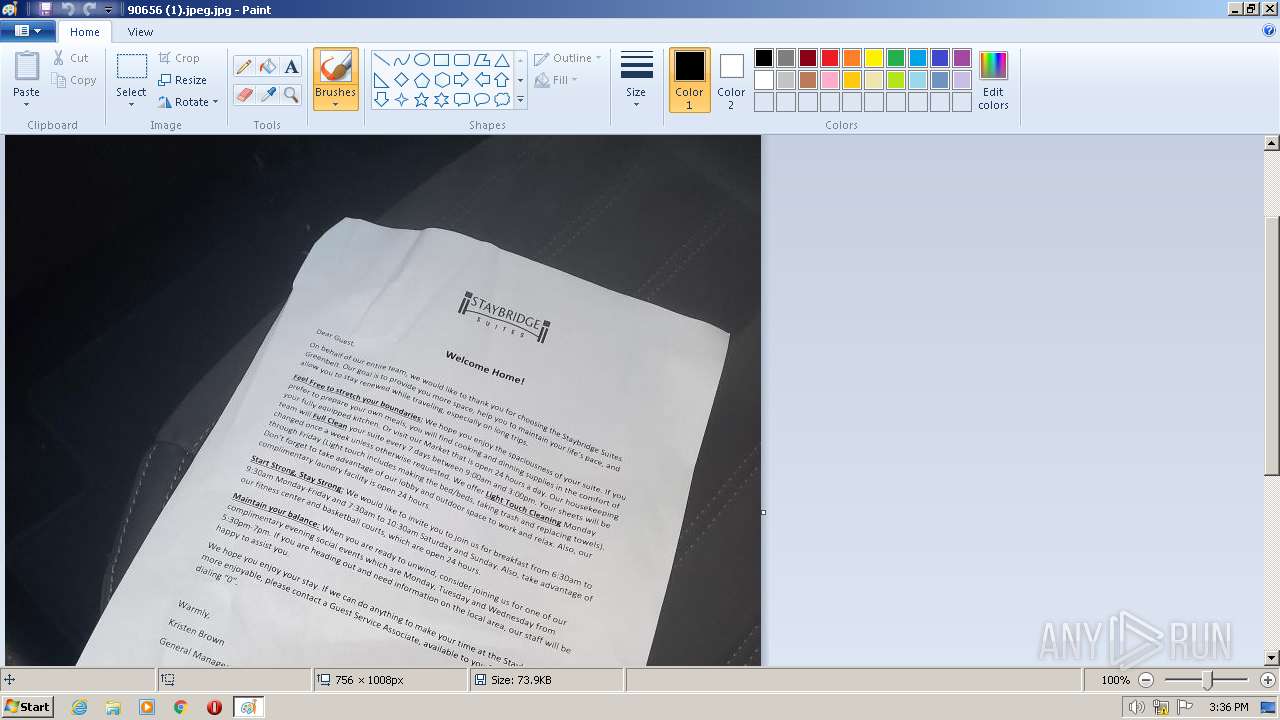This screenshot has height=720, width=1280.
Task: Choose the Curve shape
Action: 401,60
